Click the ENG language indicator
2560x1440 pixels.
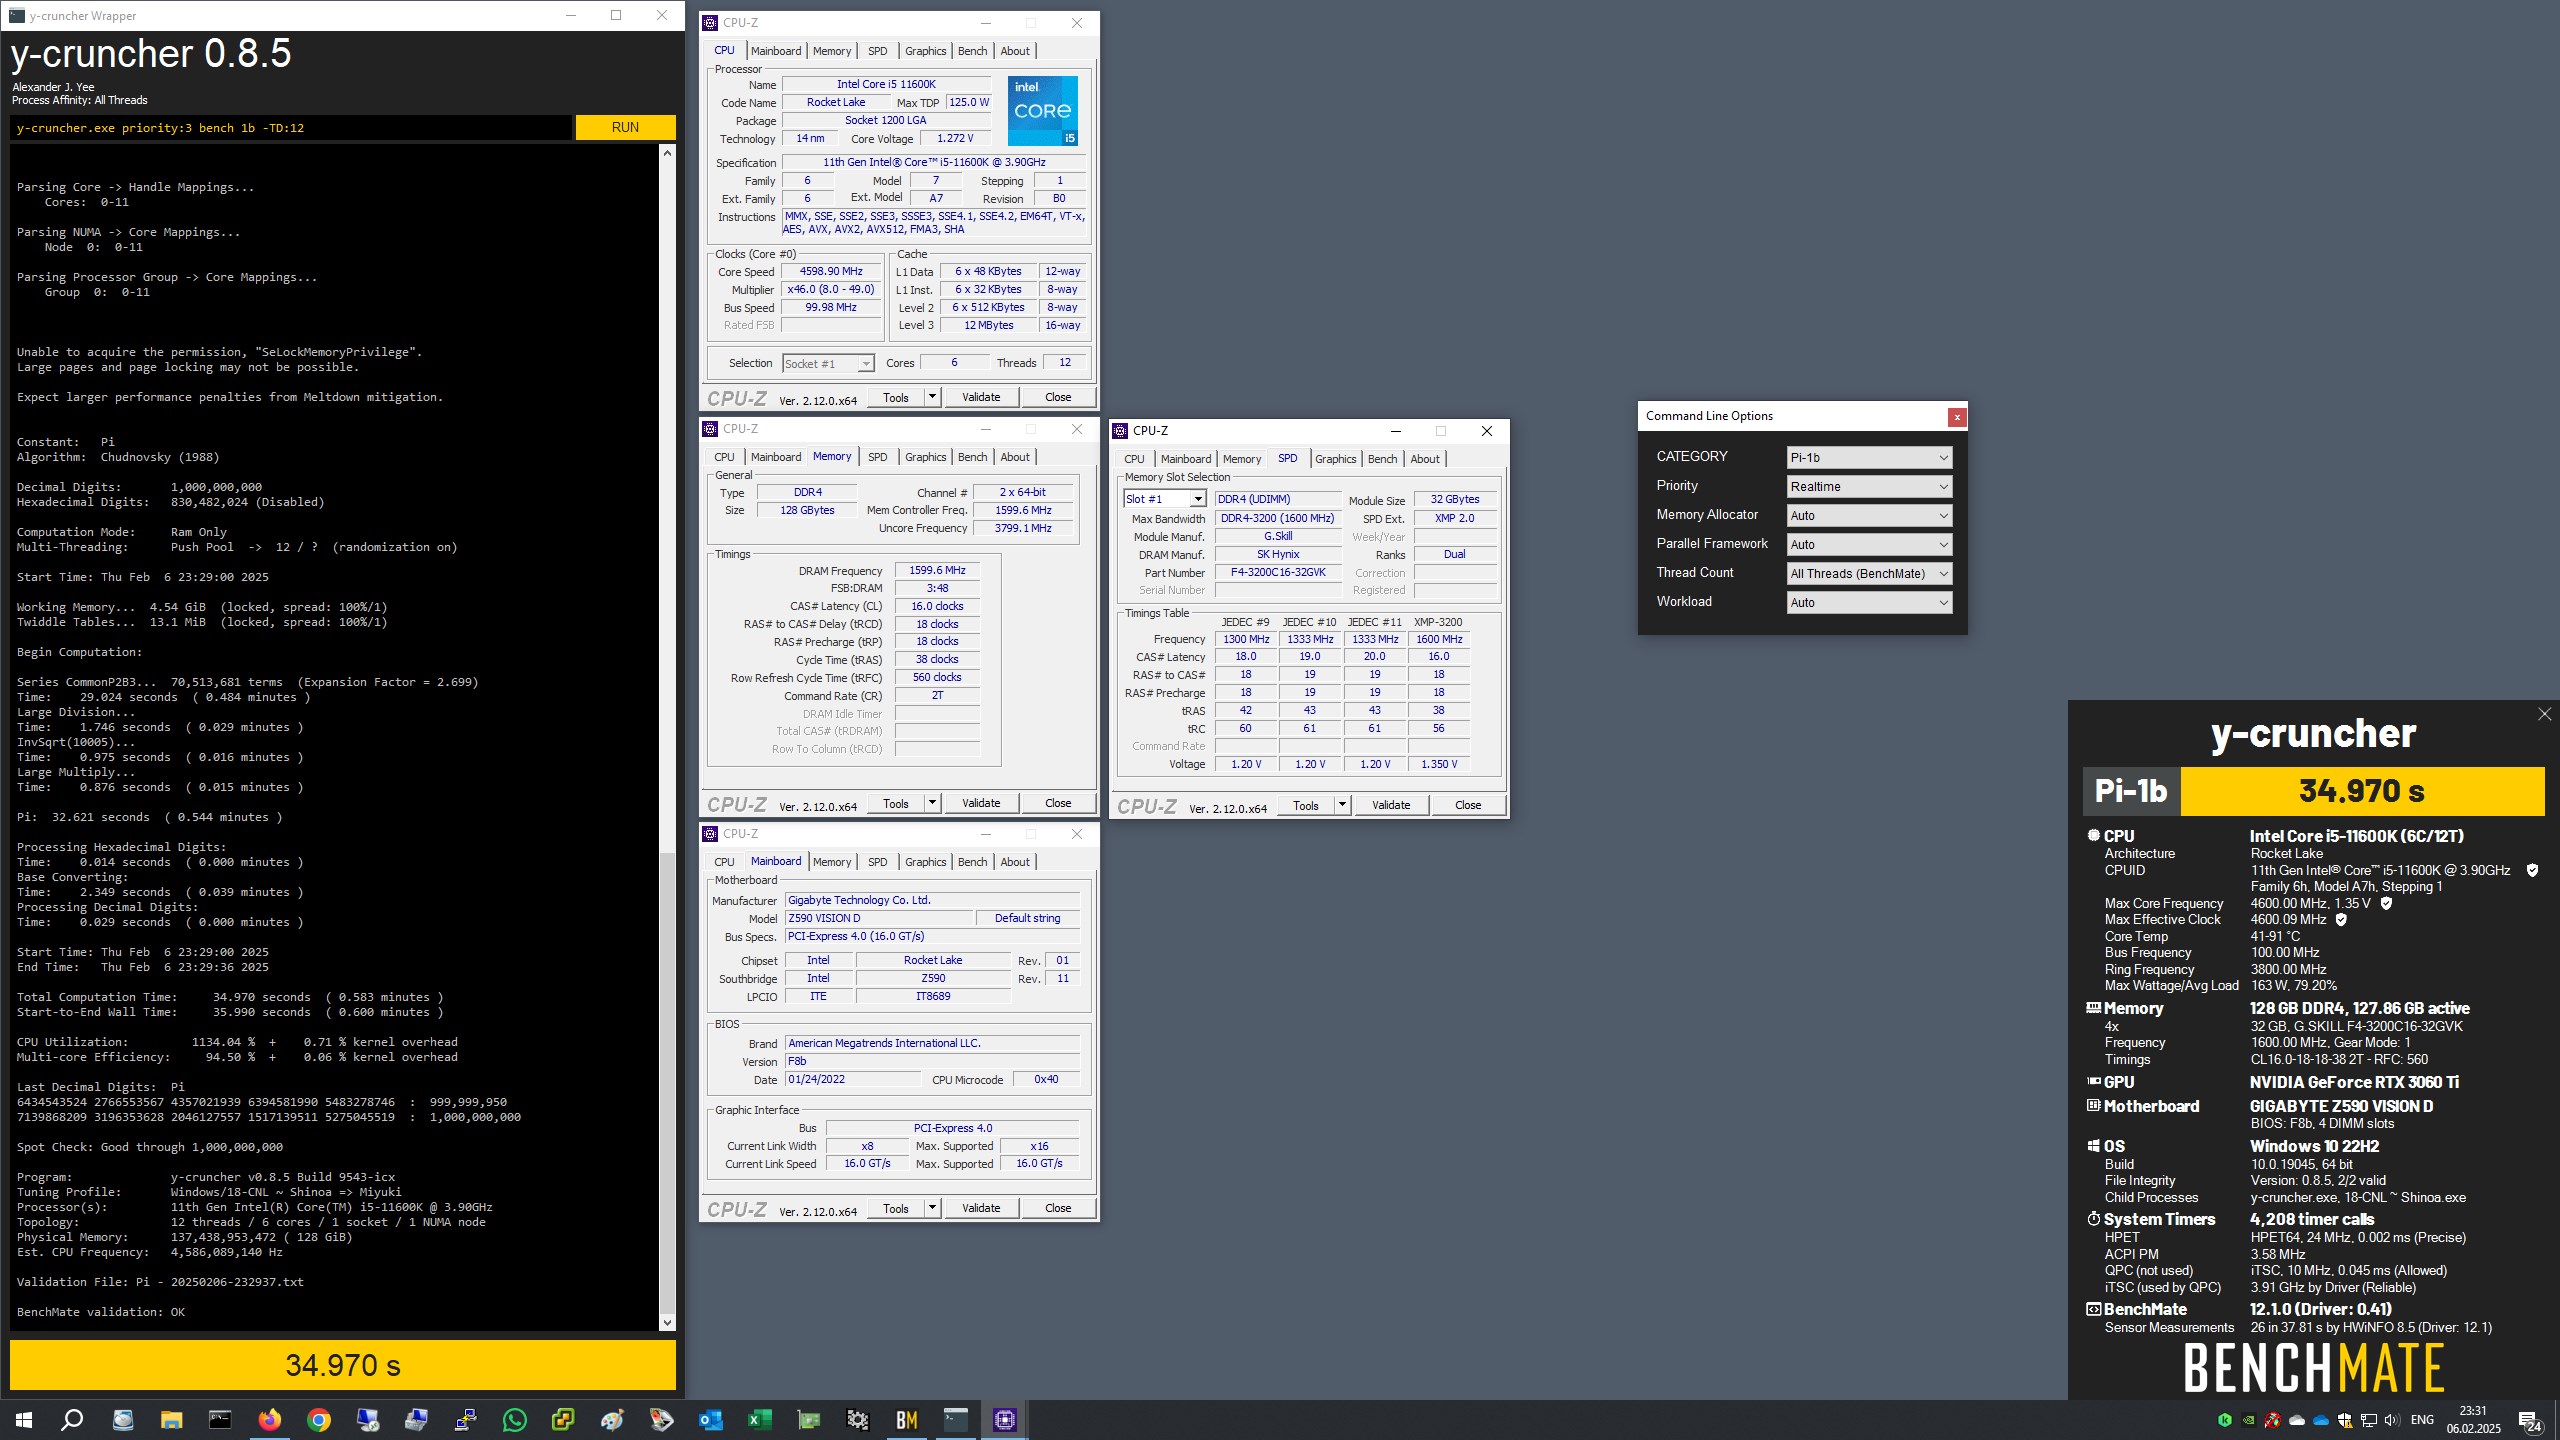2422,1420
